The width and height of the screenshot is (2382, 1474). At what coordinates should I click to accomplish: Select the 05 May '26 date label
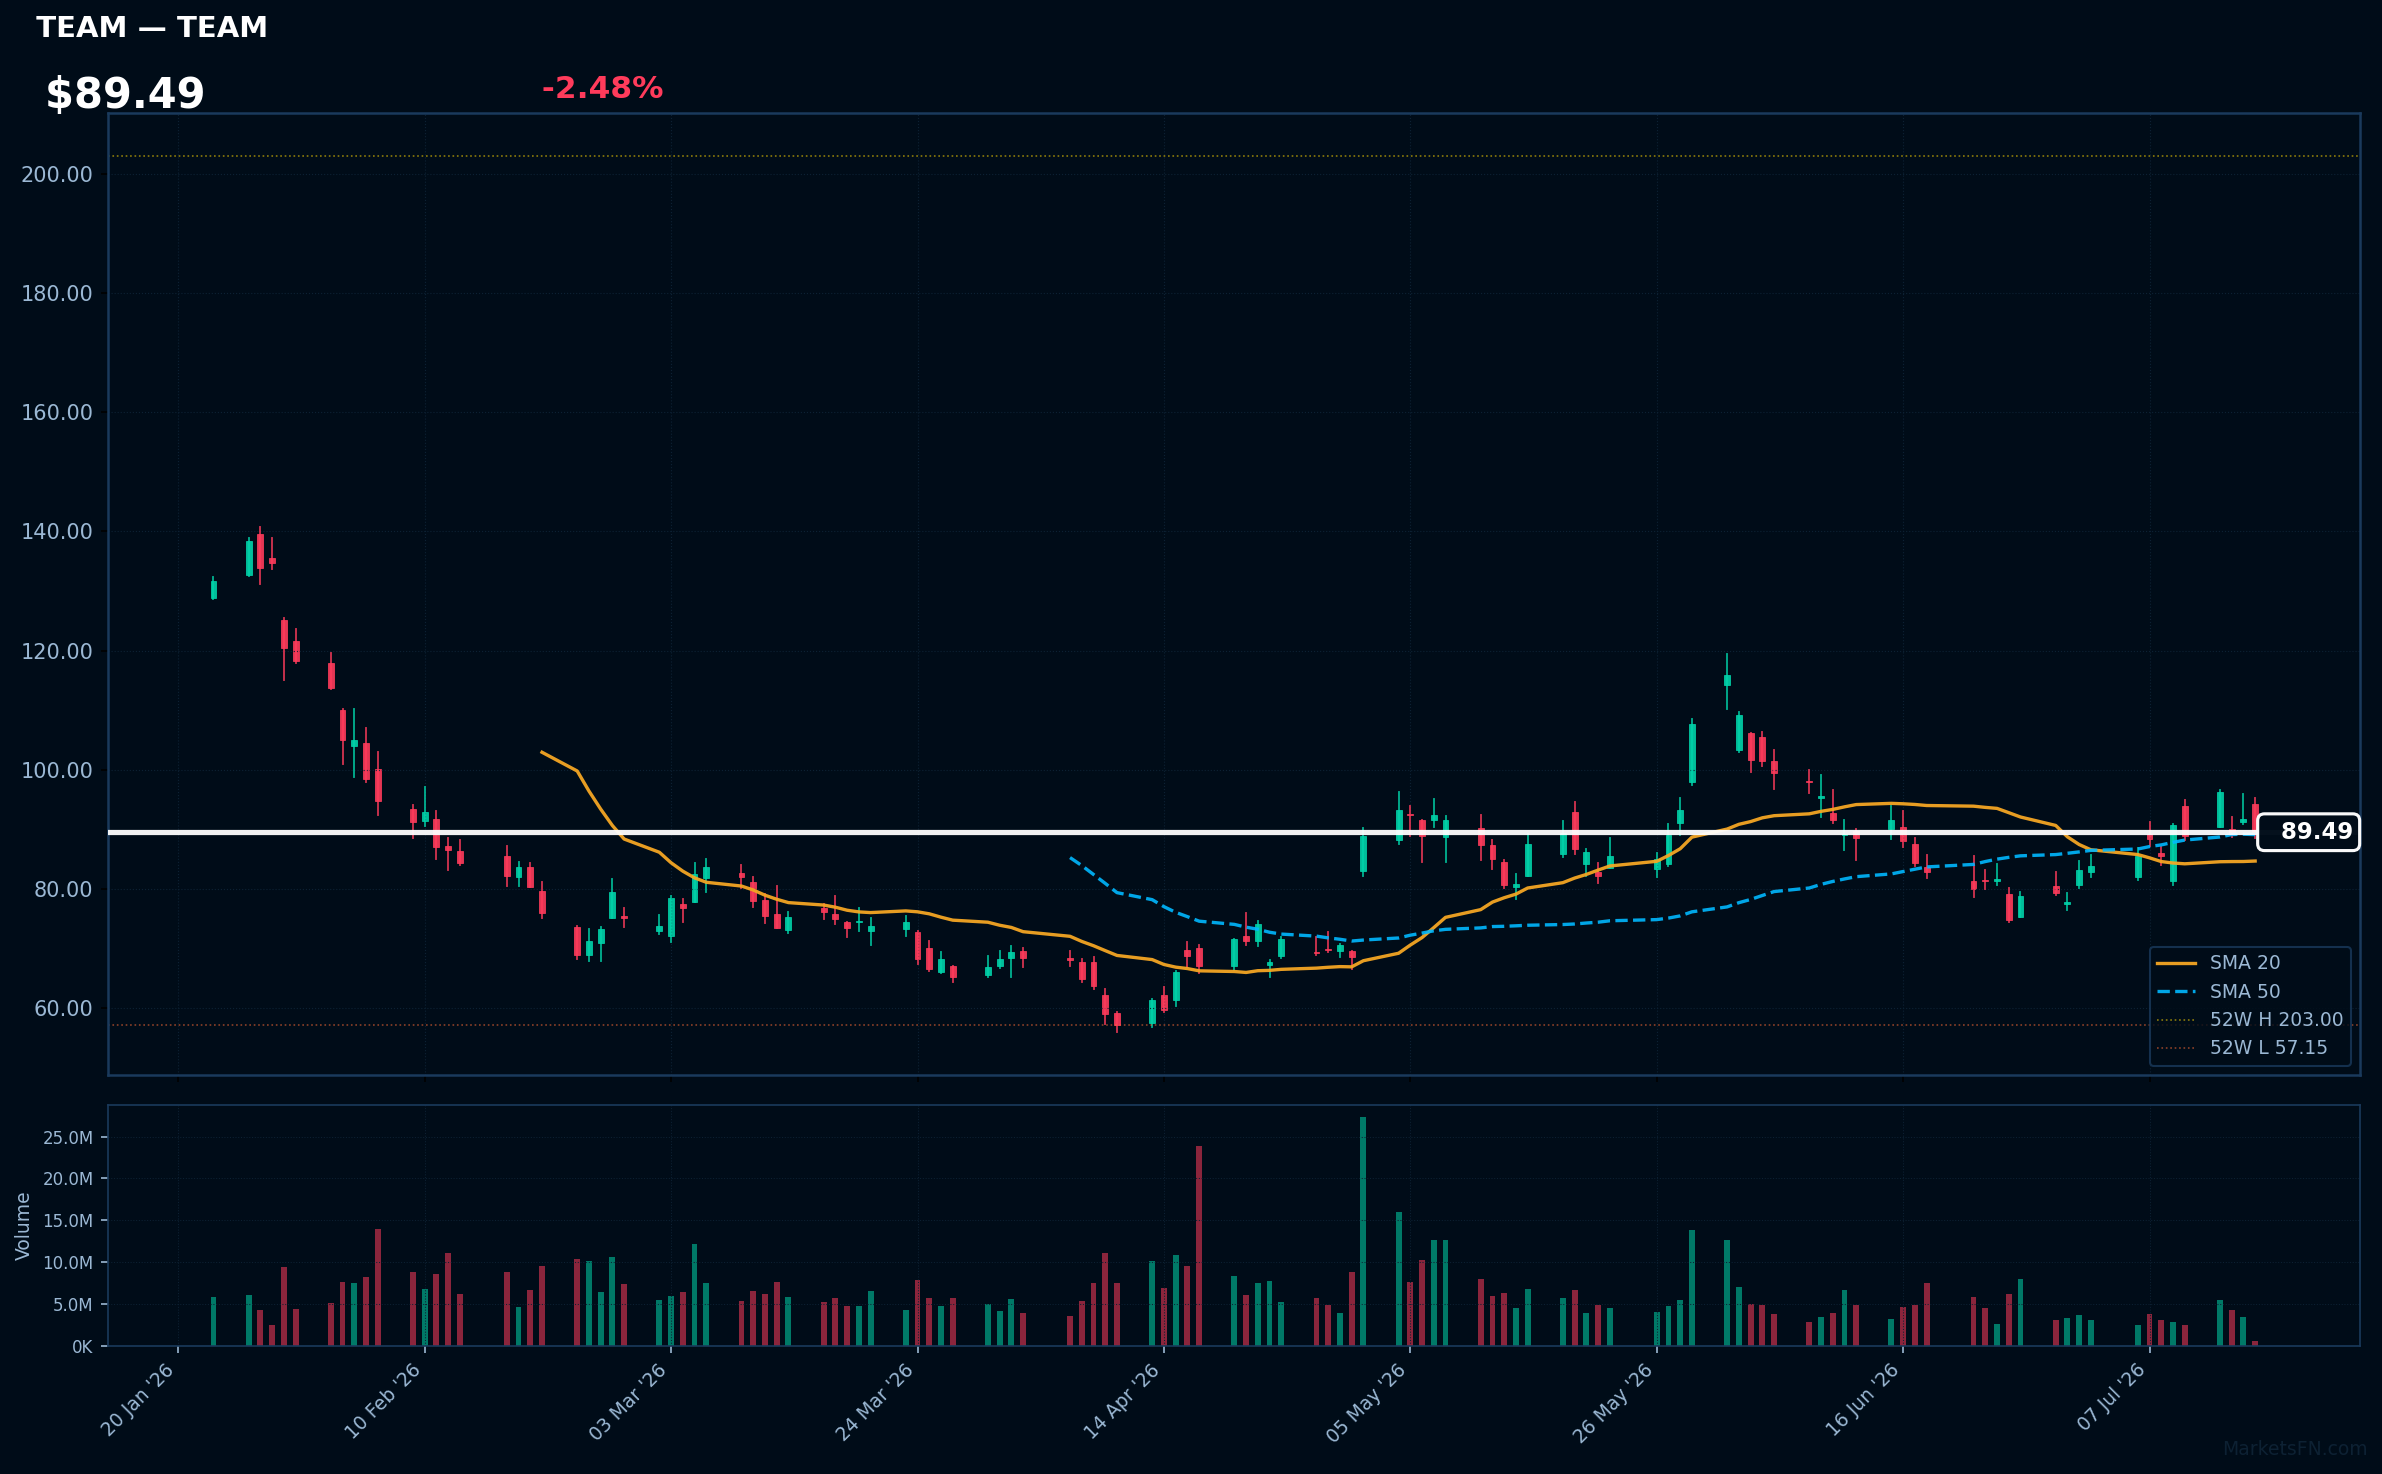coord(1366,1402)
